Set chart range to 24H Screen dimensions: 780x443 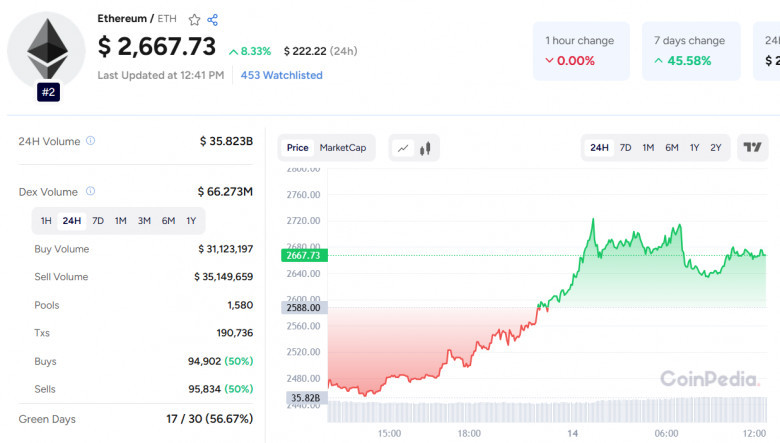(x=599, y=148)
